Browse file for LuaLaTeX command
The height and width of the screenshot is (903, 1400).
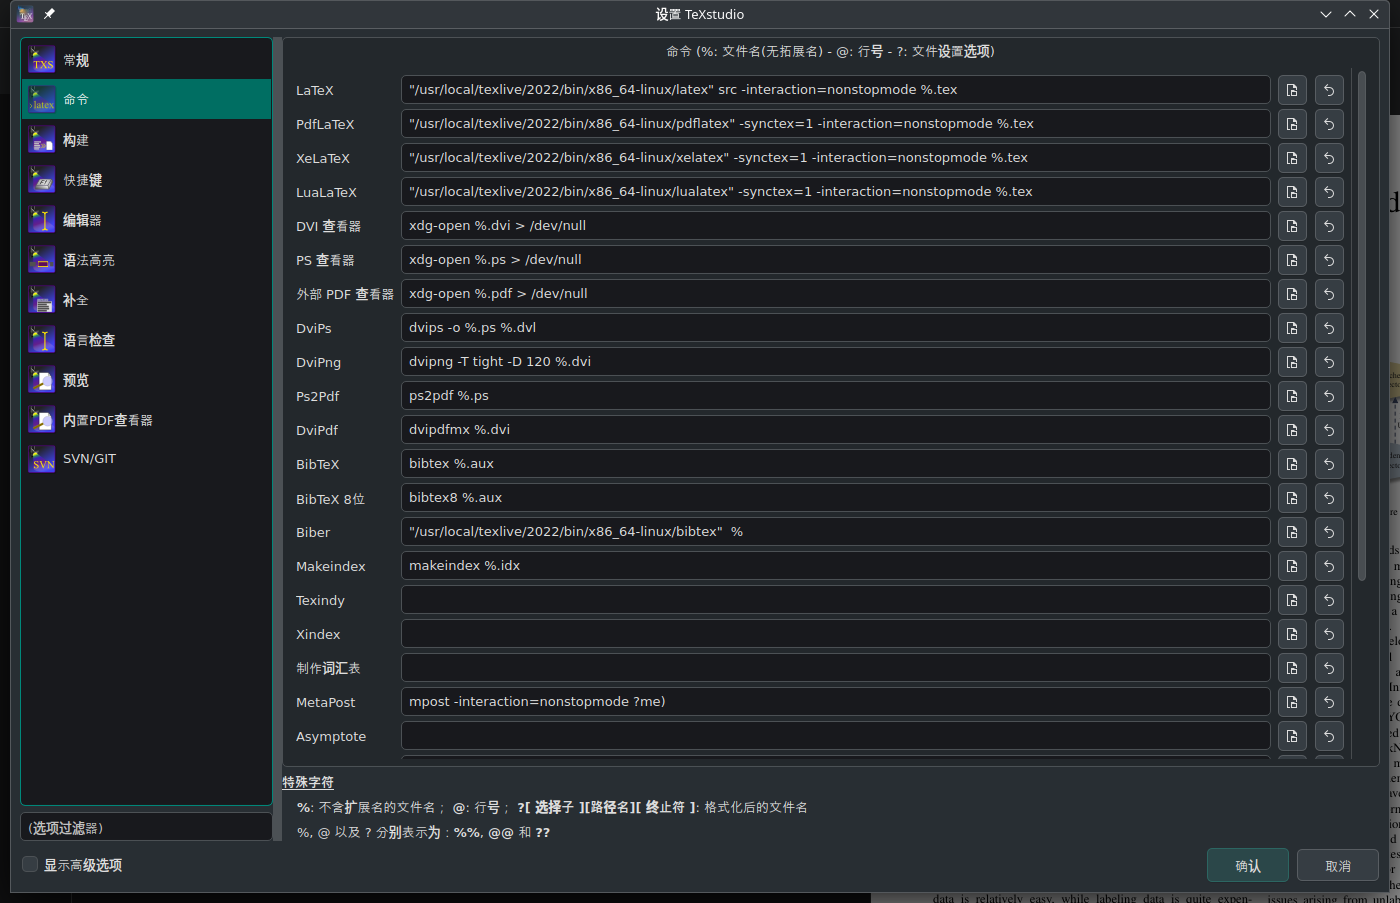coord(1292,192)
